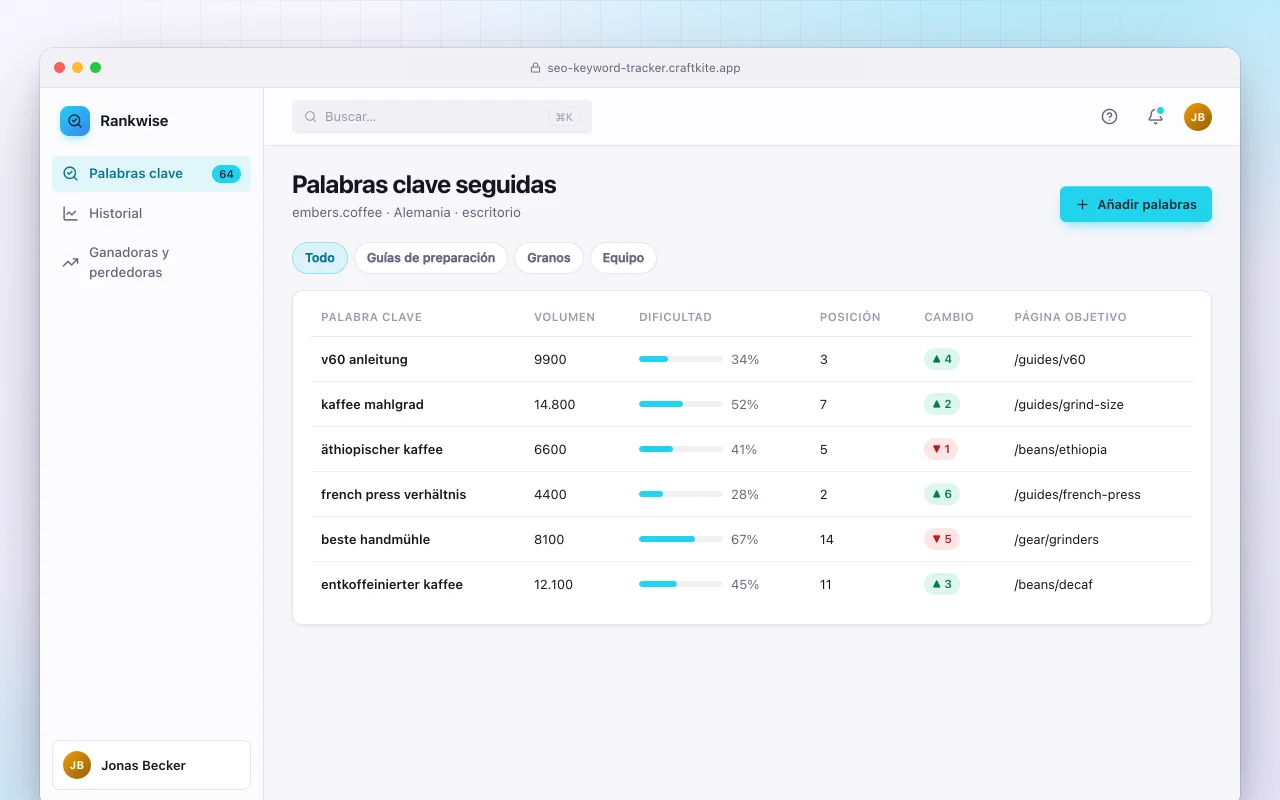
Task: Click the Historial chart icon
Action: tap(70, 214)
